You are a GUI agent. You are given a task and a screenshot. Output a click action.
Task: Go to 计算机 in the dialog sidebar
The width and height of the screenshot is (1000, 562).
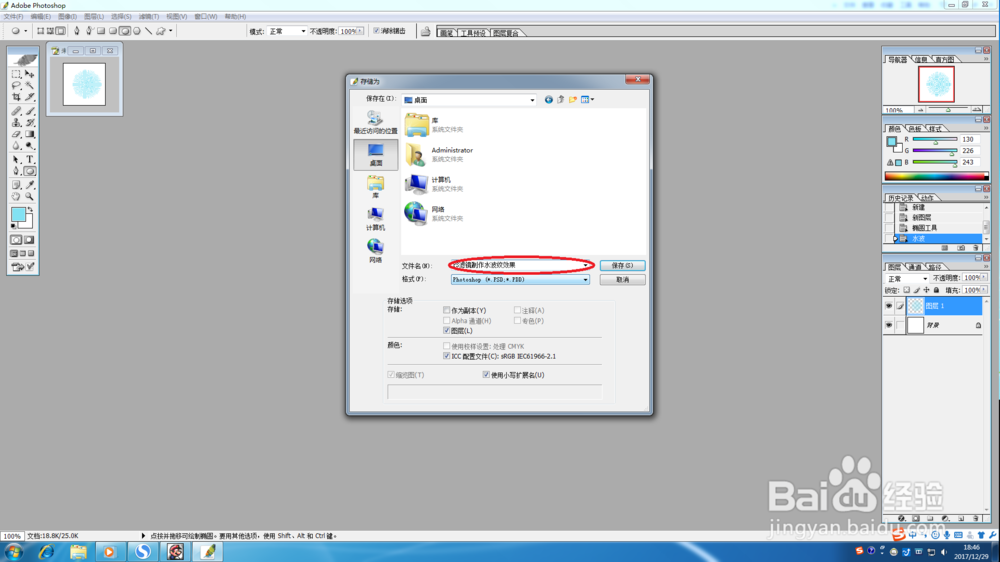[x=375, y=218]
